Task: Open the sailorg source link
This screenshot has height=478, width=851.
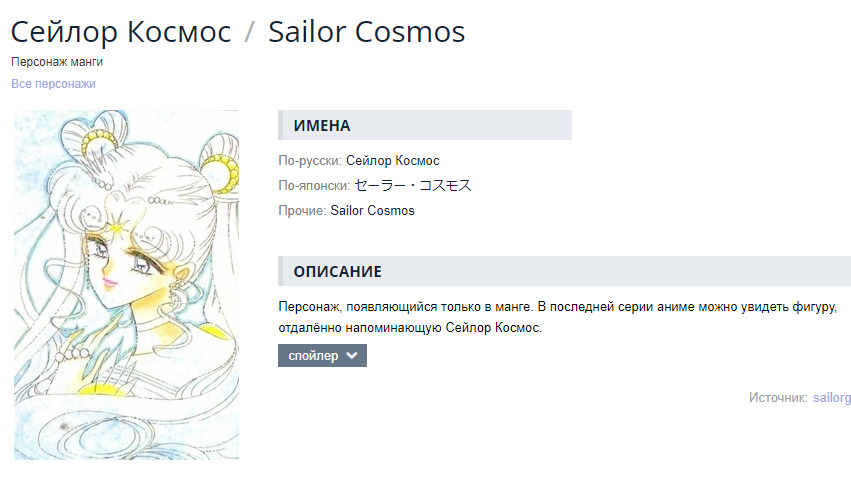Action: pyautogui.click(x=832, y=398)
